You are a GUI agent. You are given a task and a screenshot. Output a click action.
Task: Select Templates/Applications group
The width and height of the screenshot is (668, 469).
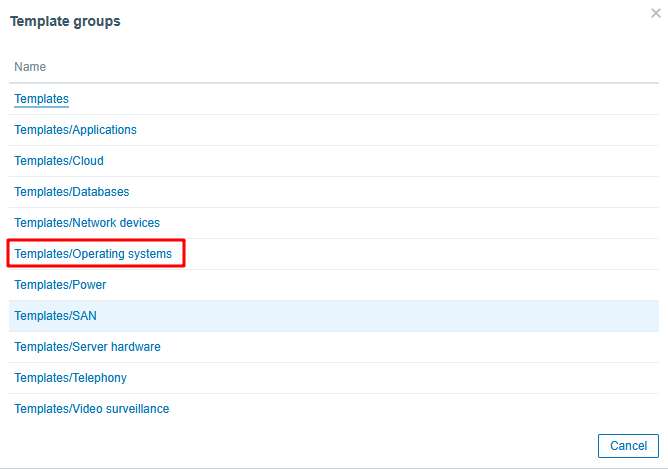(x=75, y=130)
